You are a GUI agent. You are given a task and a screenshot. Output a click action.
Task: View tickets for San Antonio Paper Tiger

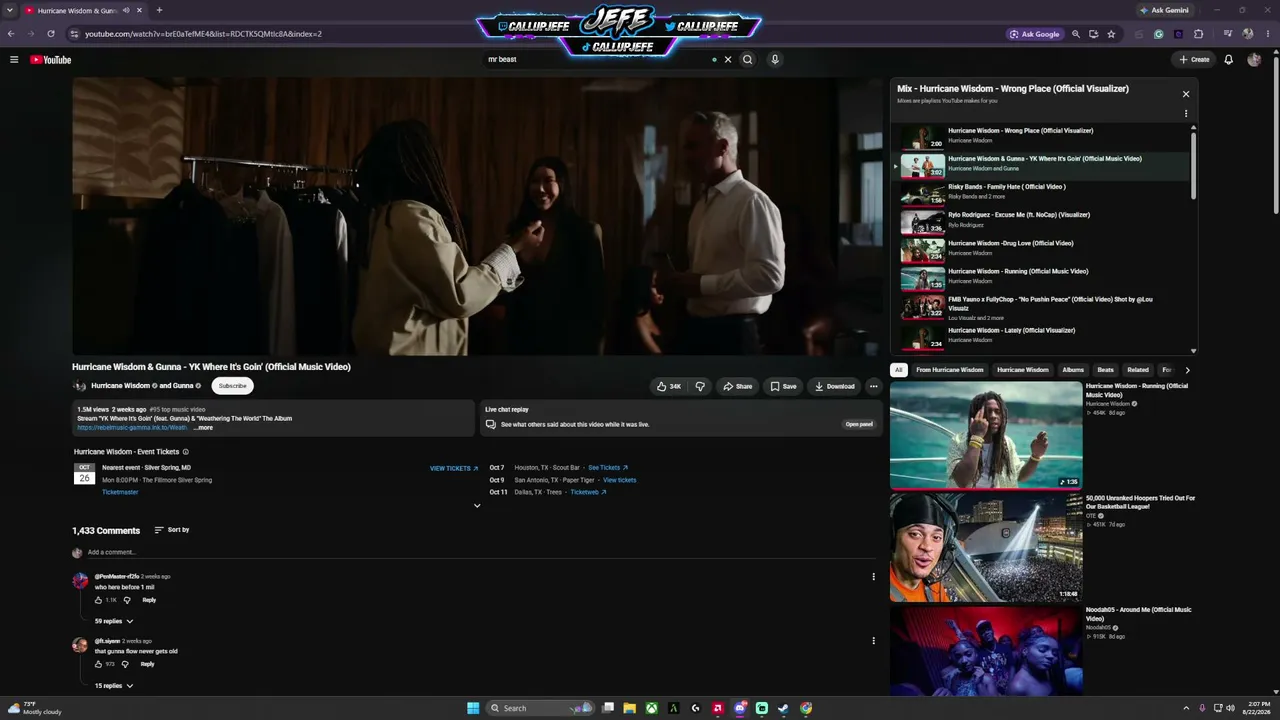[619, 480]
